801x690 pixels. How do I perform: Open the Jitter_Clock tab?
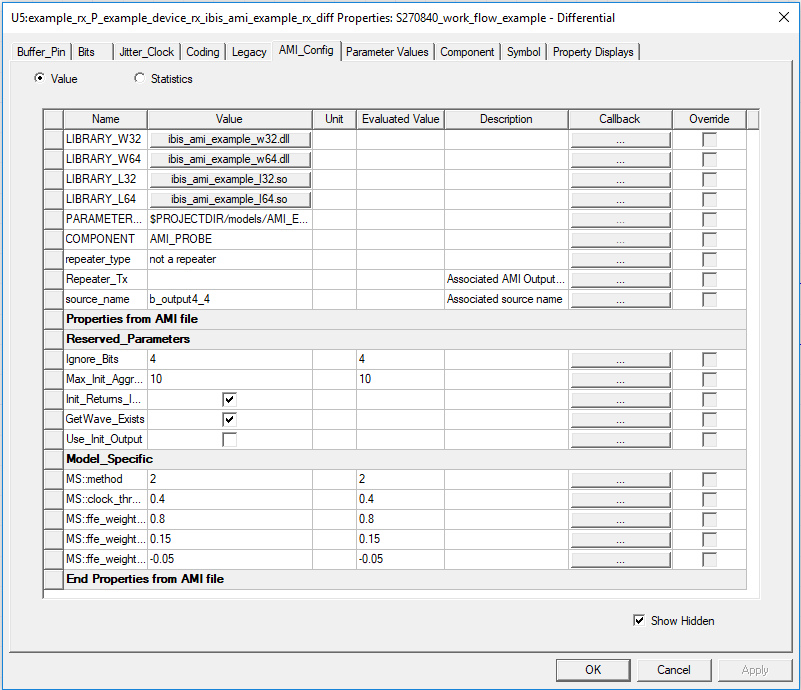pos(146,51)
